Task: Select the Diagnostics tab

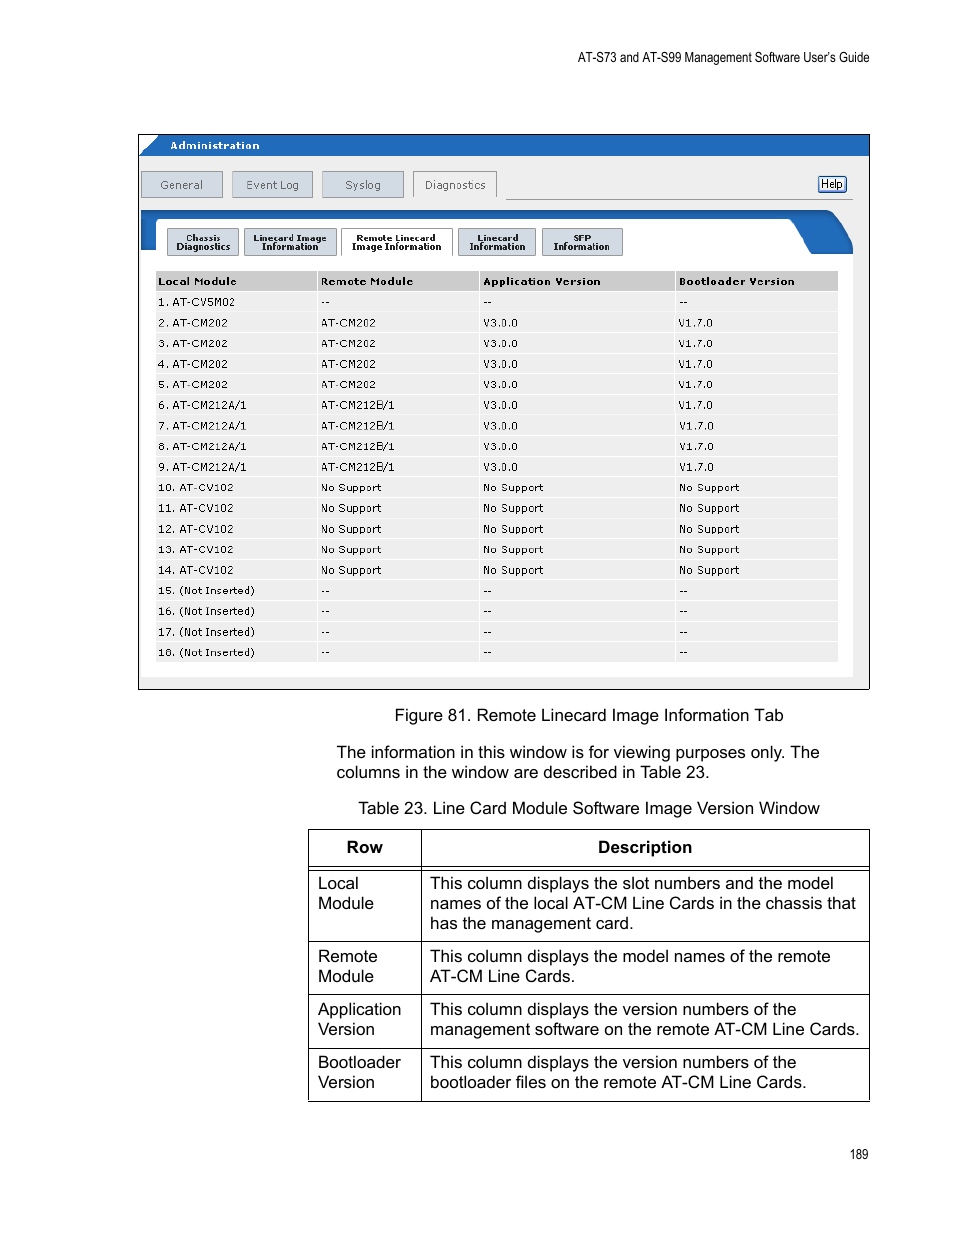Action: [455, 185]
